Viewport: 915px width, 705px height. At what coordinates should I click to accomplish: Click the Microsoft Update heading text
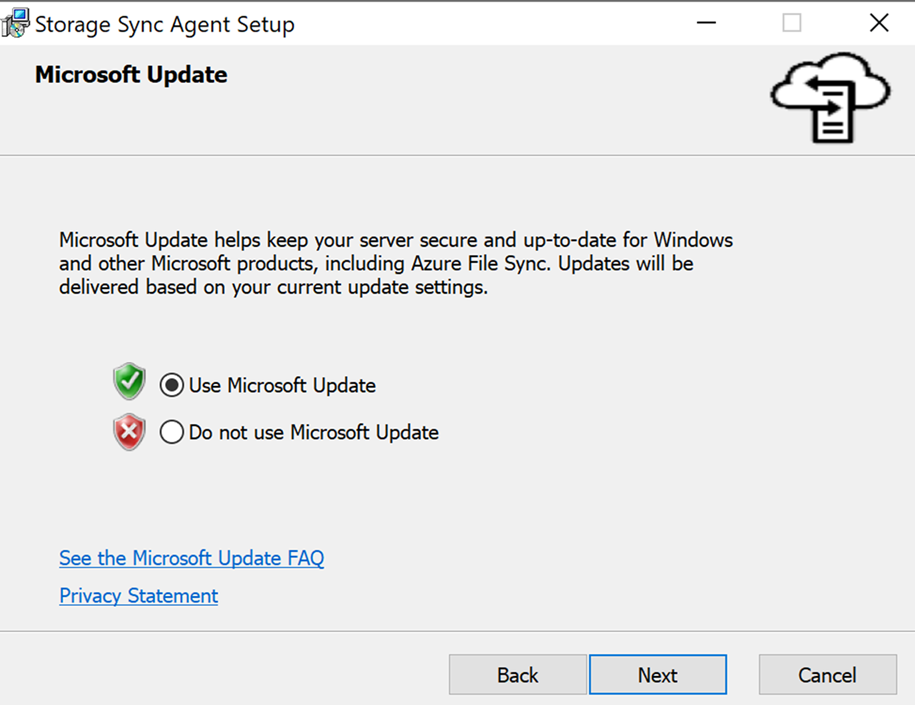(x=130, y=74)
